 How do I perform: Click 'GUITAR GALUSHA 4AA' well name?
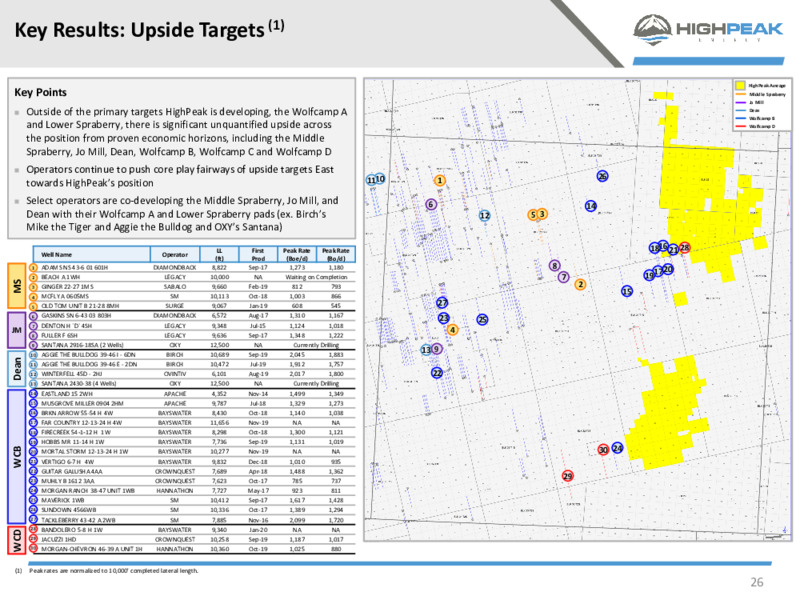[72, 471]
